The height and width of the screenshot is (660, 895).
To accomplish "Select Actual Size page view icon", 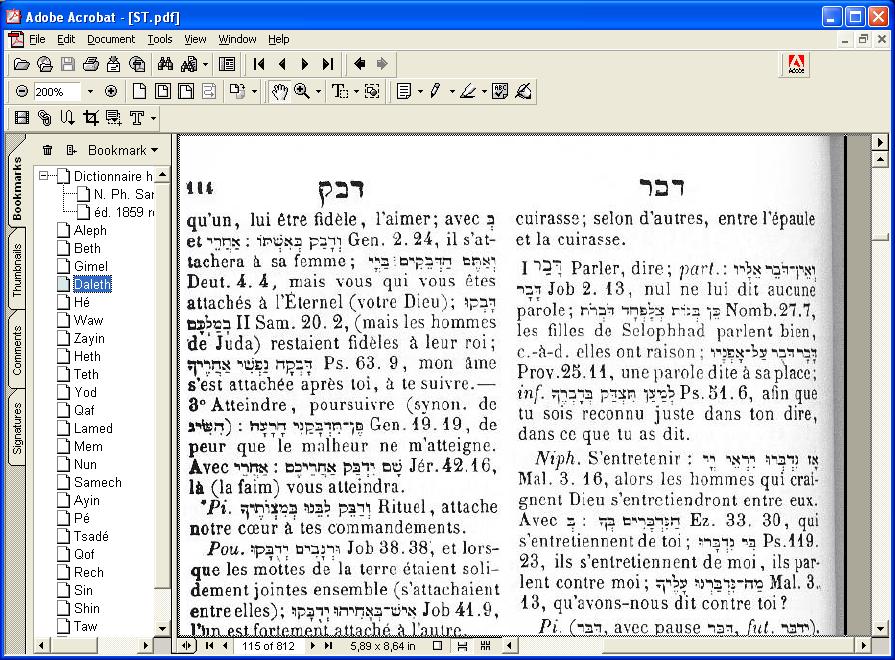I will click(139, 91).
